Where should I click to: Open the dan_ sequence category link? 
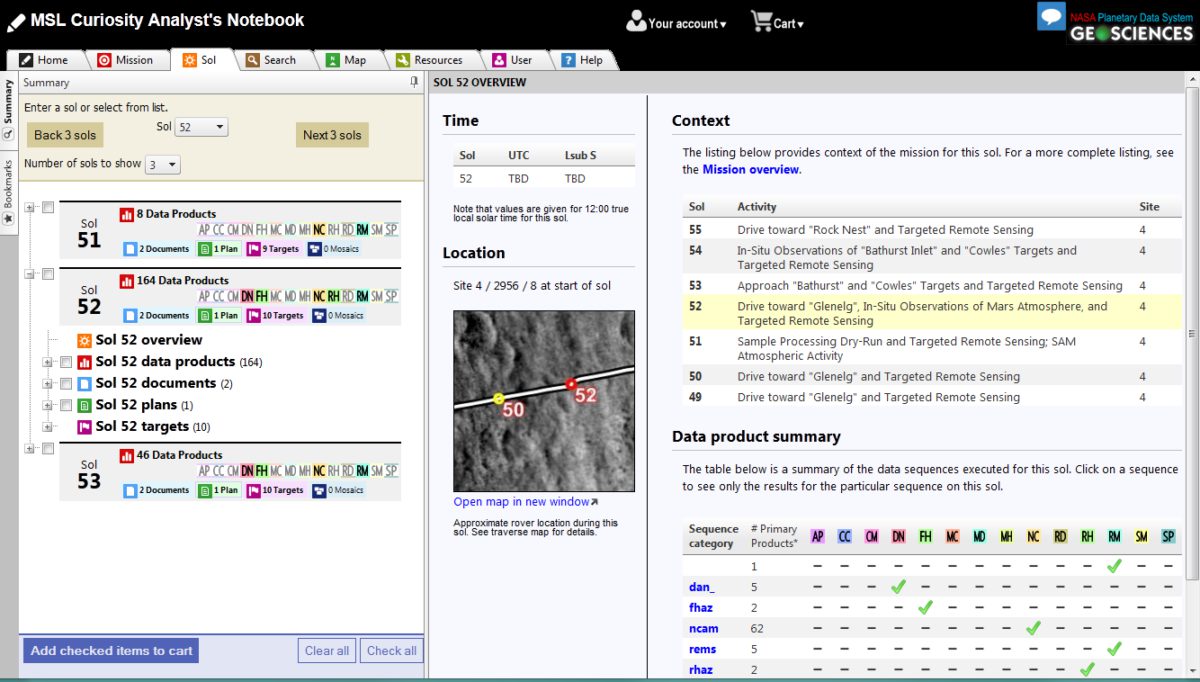click(702, 587)
